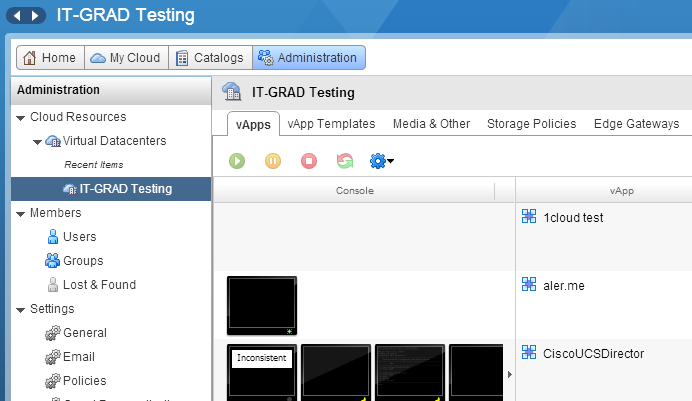692x401 pixels.
Task: Open Policies settings
Action: [x=84, y=380]
